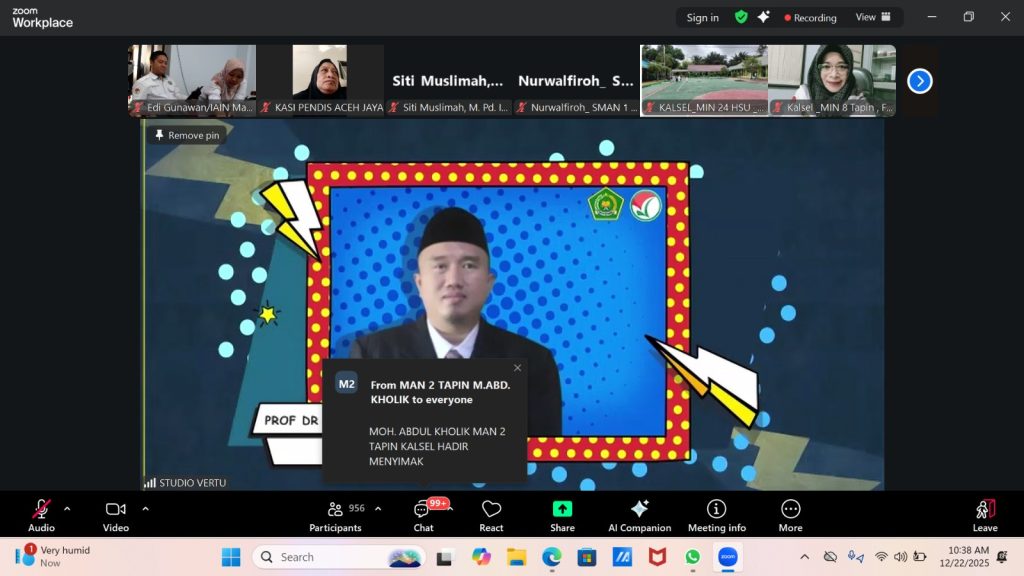Expand the audio options chevron
The width and height of the screenshot is (1024, 576).
pos(67,508)
